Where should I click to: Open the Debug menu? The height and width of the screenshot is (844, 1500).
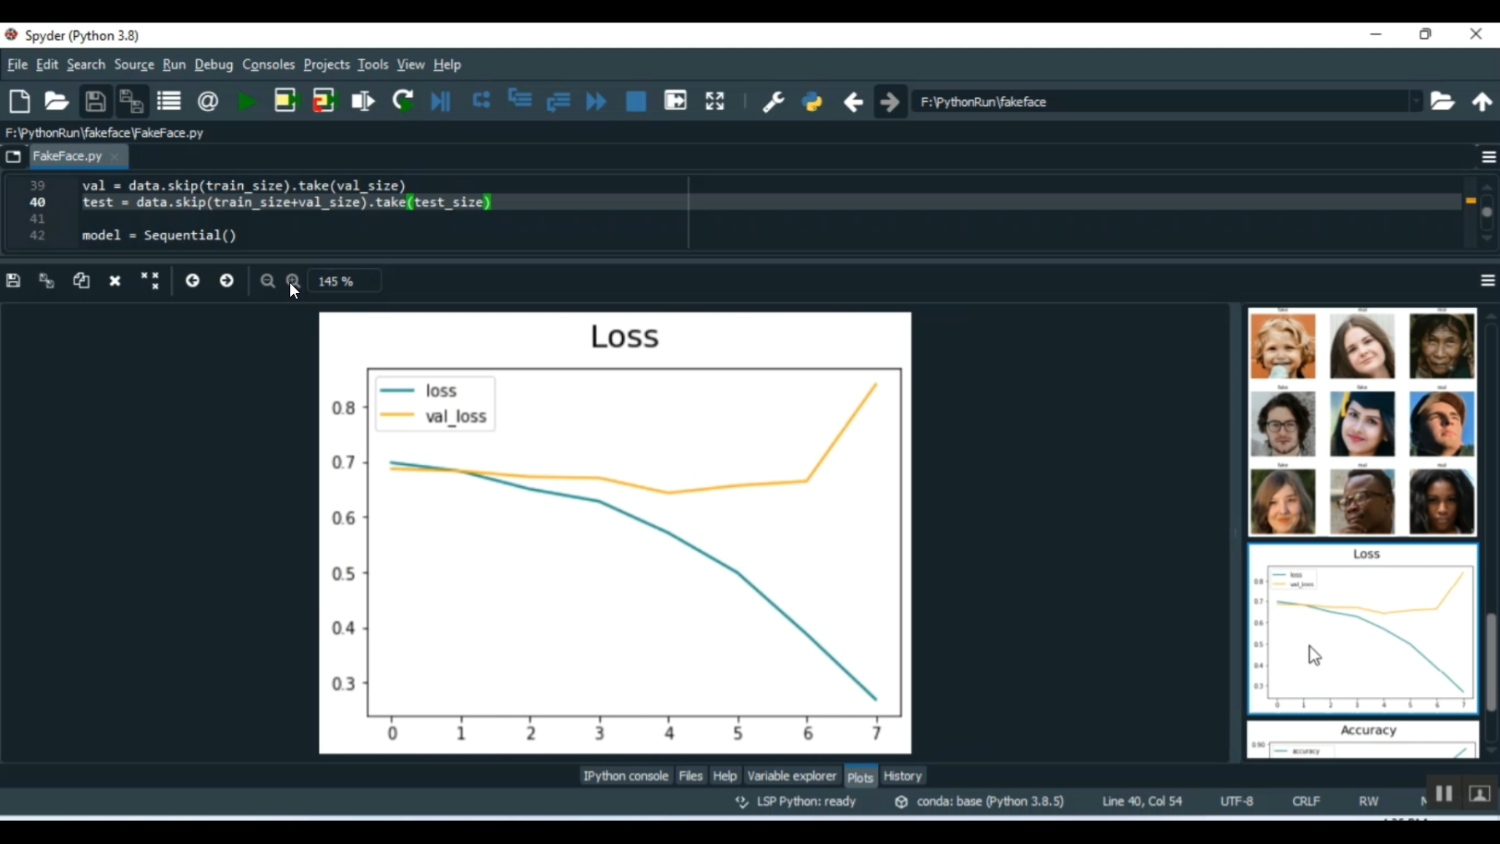click(x=213, y=65)
